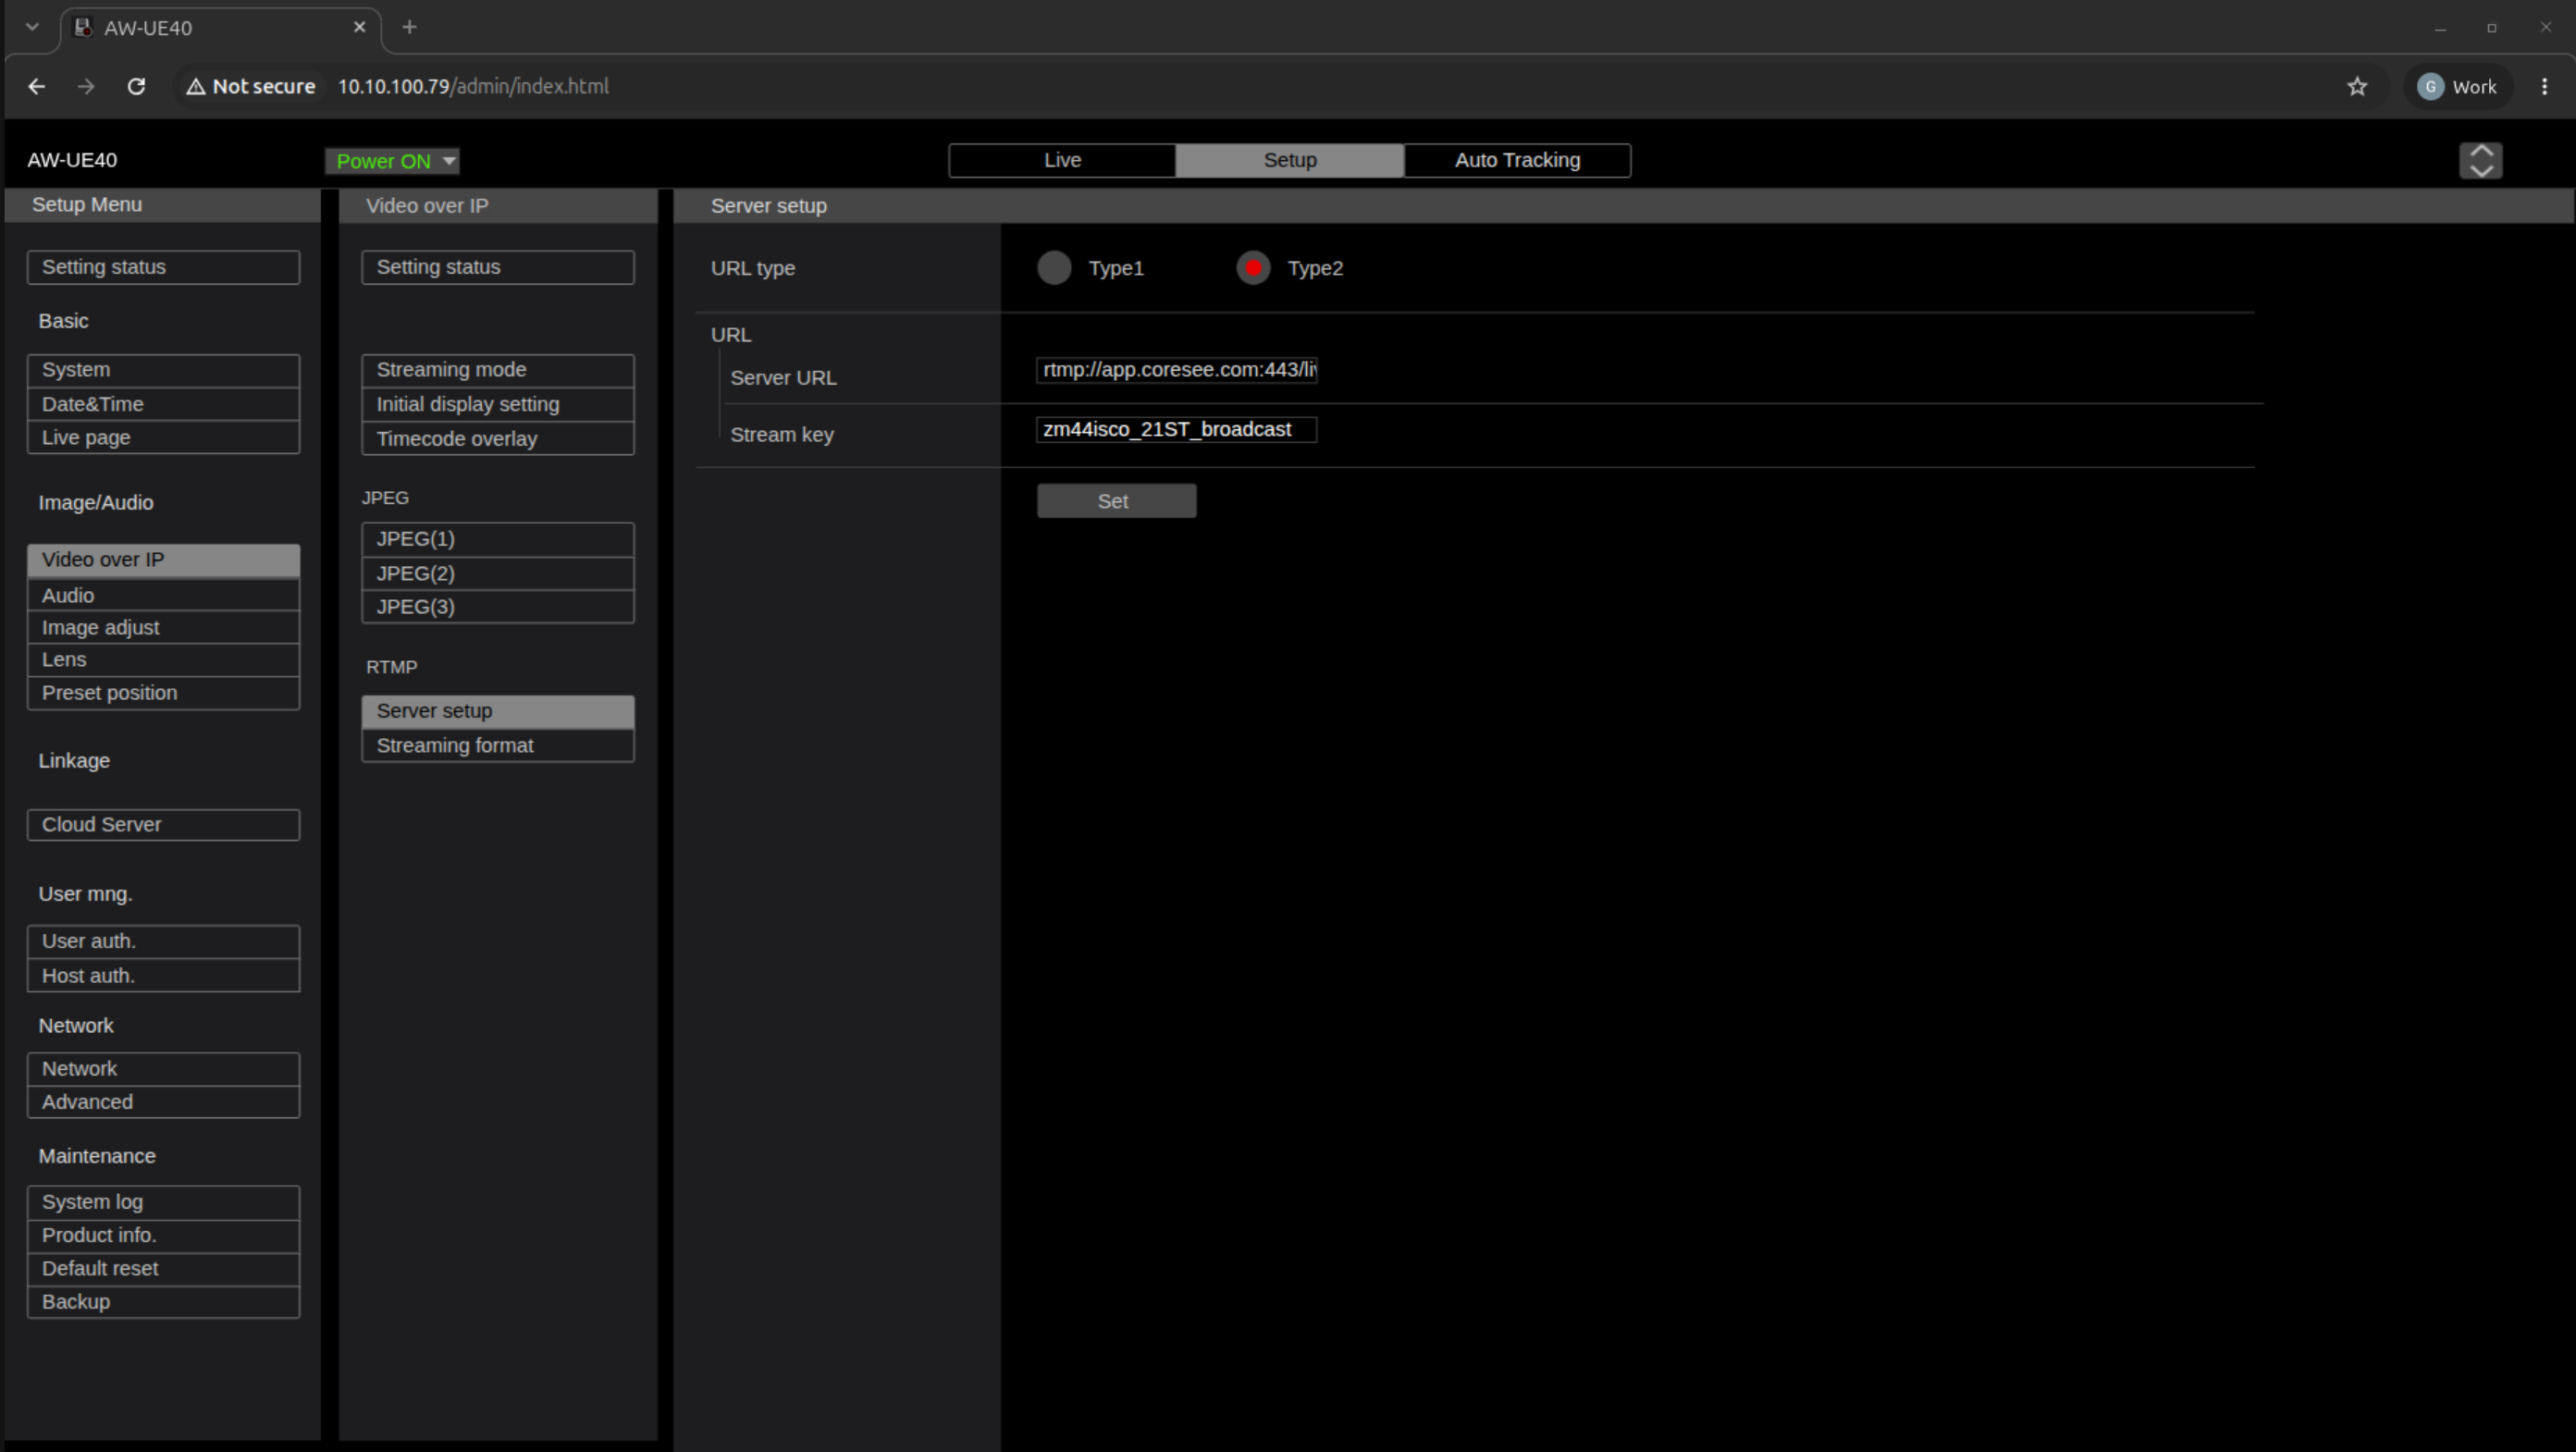Edit the Server URL field
2576x1452 pixels.
1176,370
